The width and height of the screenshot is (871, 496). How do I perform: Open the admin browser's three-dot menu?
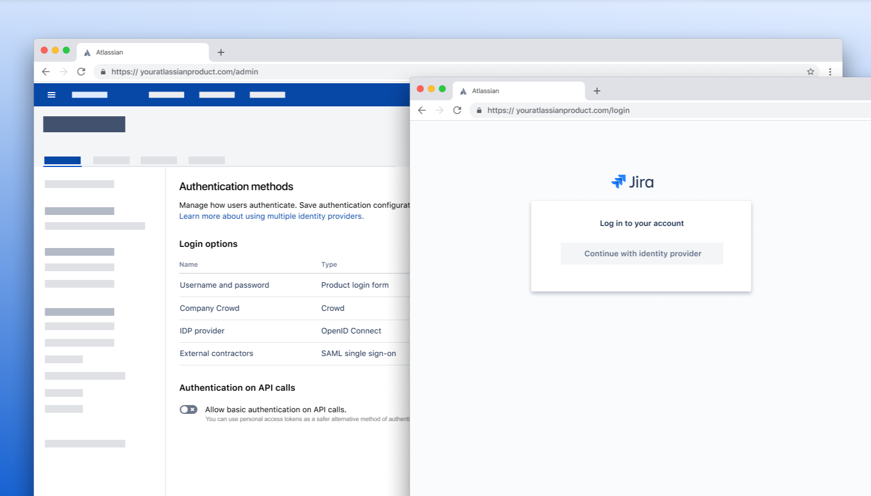[x=830, y=72]
